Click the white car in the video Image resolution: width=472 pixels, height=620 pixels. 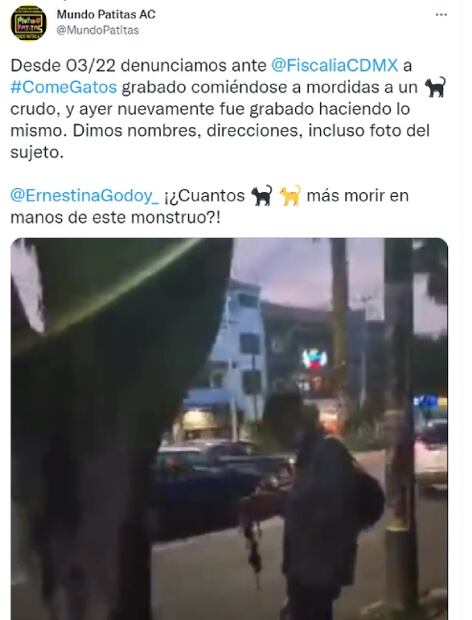[x=431, y=455]
